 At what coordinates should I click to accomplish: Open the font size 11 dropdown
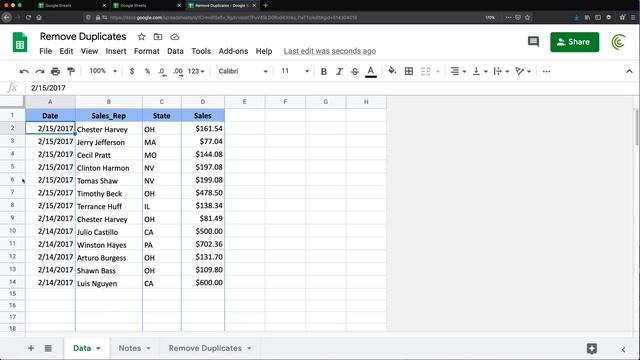pos(295,71)
